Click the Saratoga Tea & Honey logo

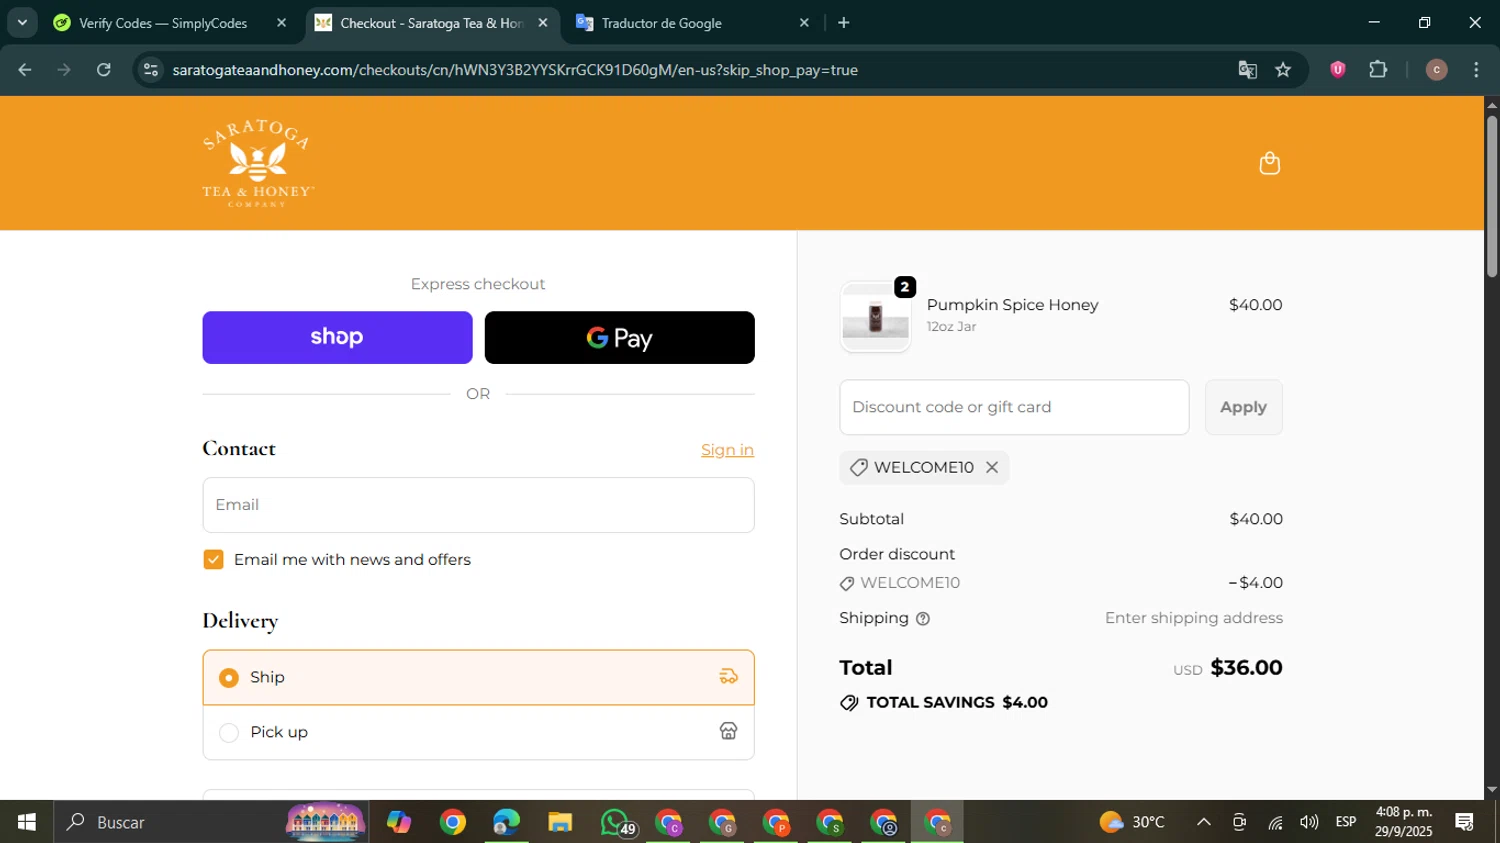(258, 163)
